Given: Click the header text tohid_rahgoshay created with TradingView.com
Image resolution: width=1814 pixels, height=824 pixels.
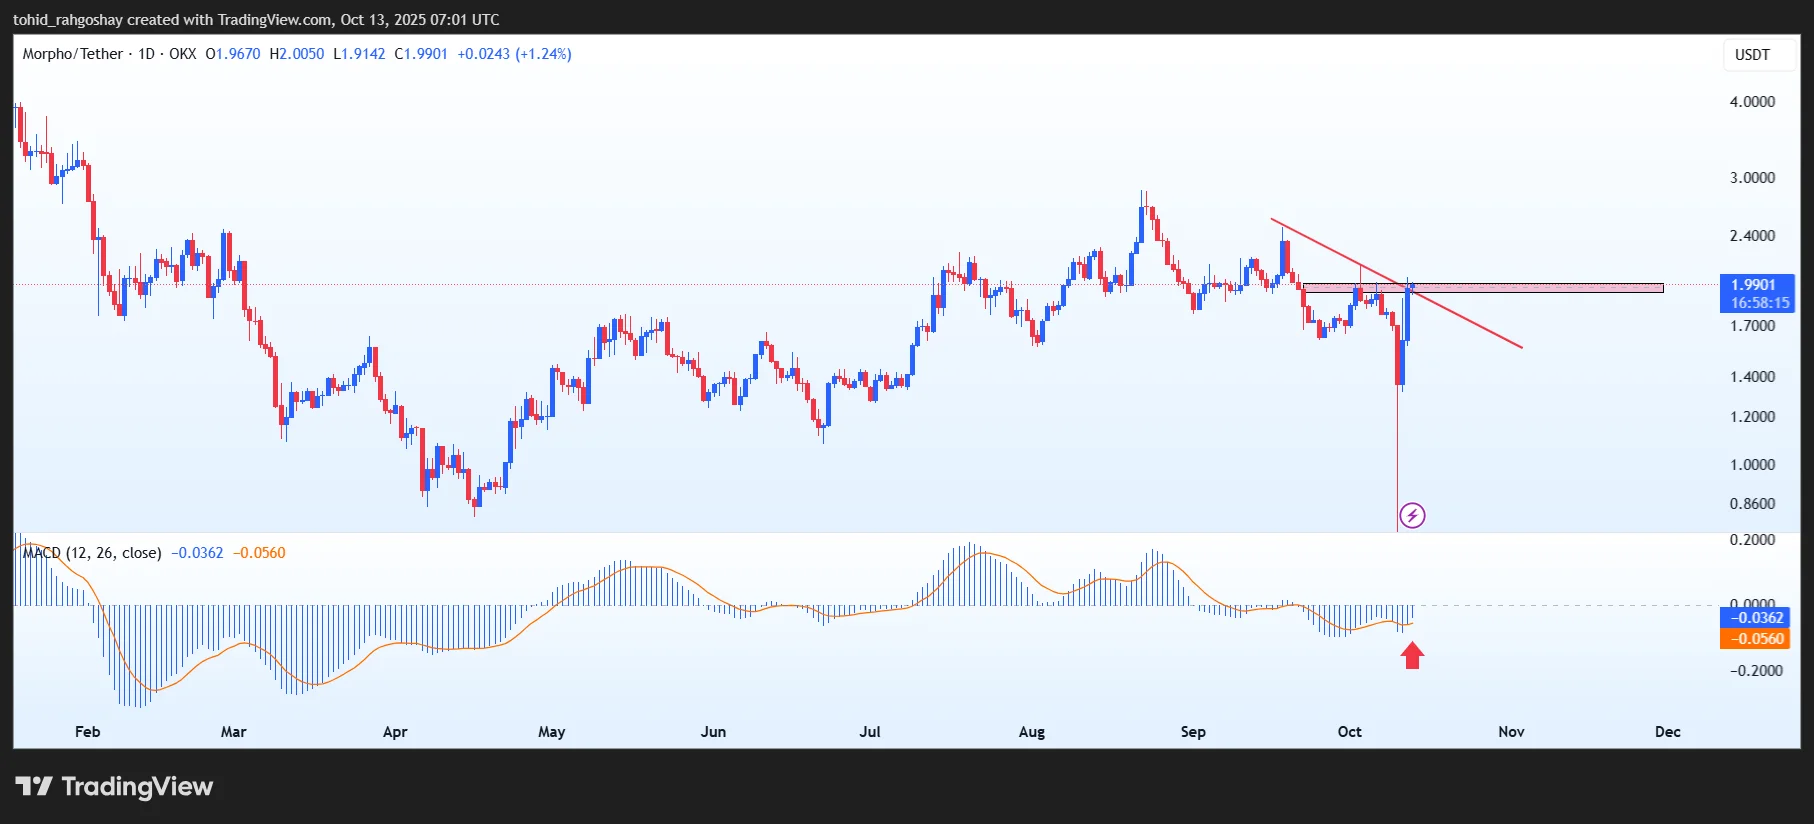Looking at the screenshot, I should 256,20.
